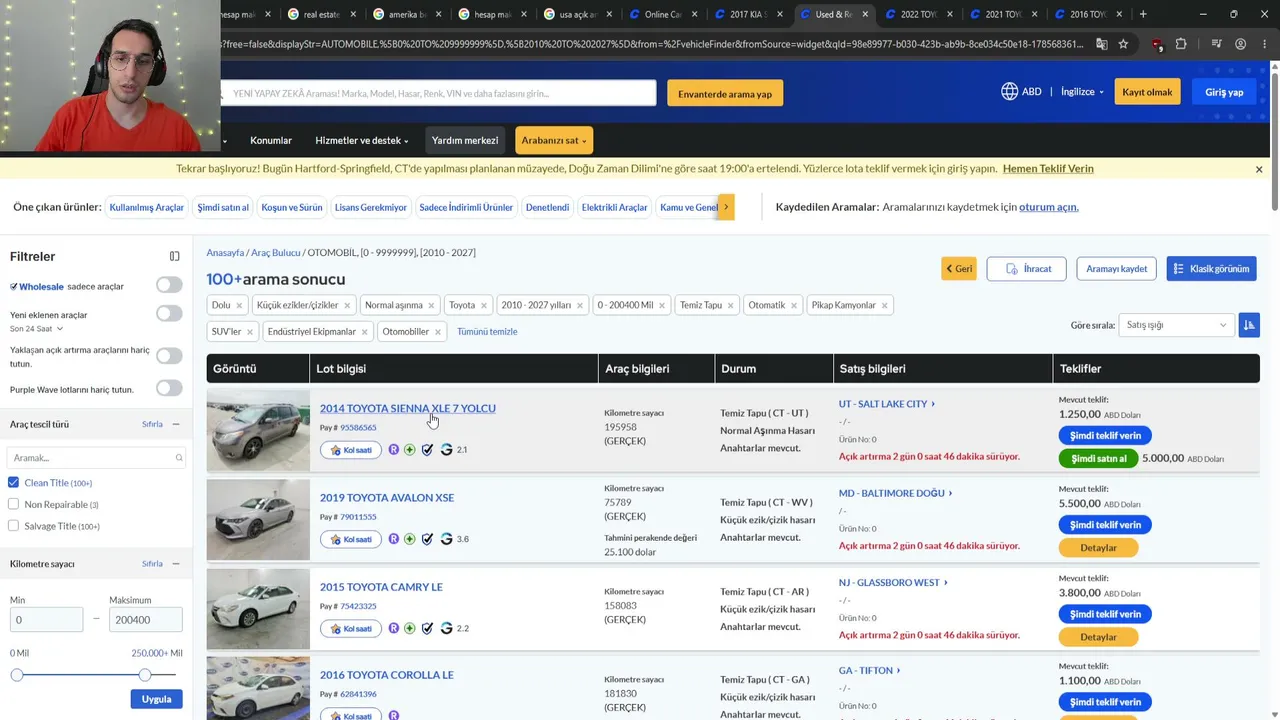Switch to the Online Car browser tab
Image resolution: width=1280 pixels, height=720 pixels.
point(663,14)
